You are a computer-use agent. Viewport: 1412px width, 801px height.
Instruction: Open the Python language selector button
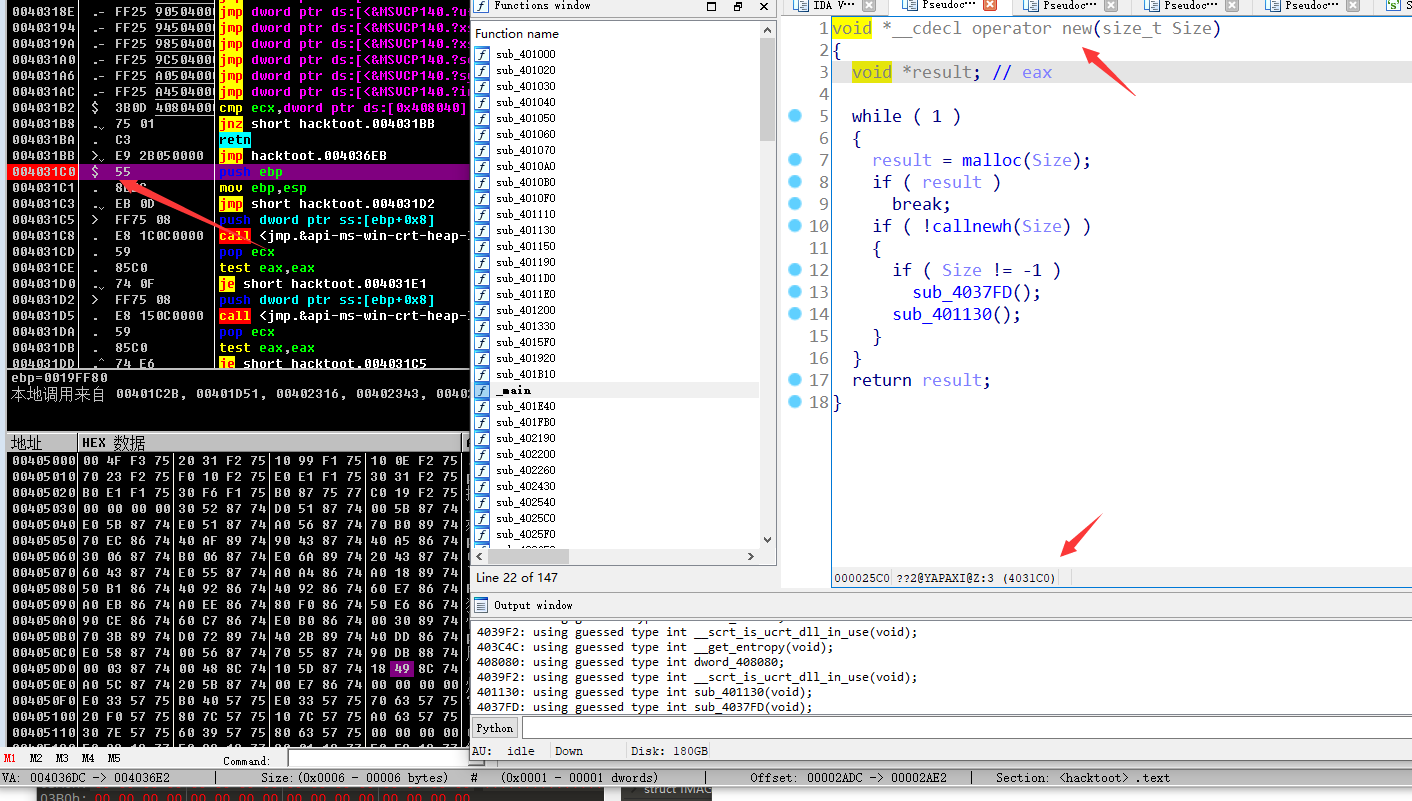495,728
